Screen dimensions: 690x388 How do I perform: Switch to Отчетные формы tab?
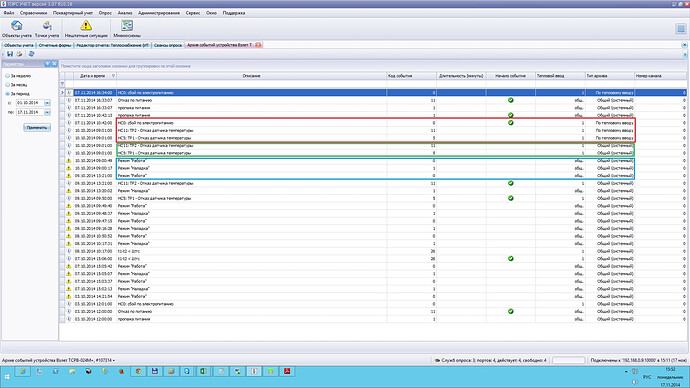click(55, 45)
